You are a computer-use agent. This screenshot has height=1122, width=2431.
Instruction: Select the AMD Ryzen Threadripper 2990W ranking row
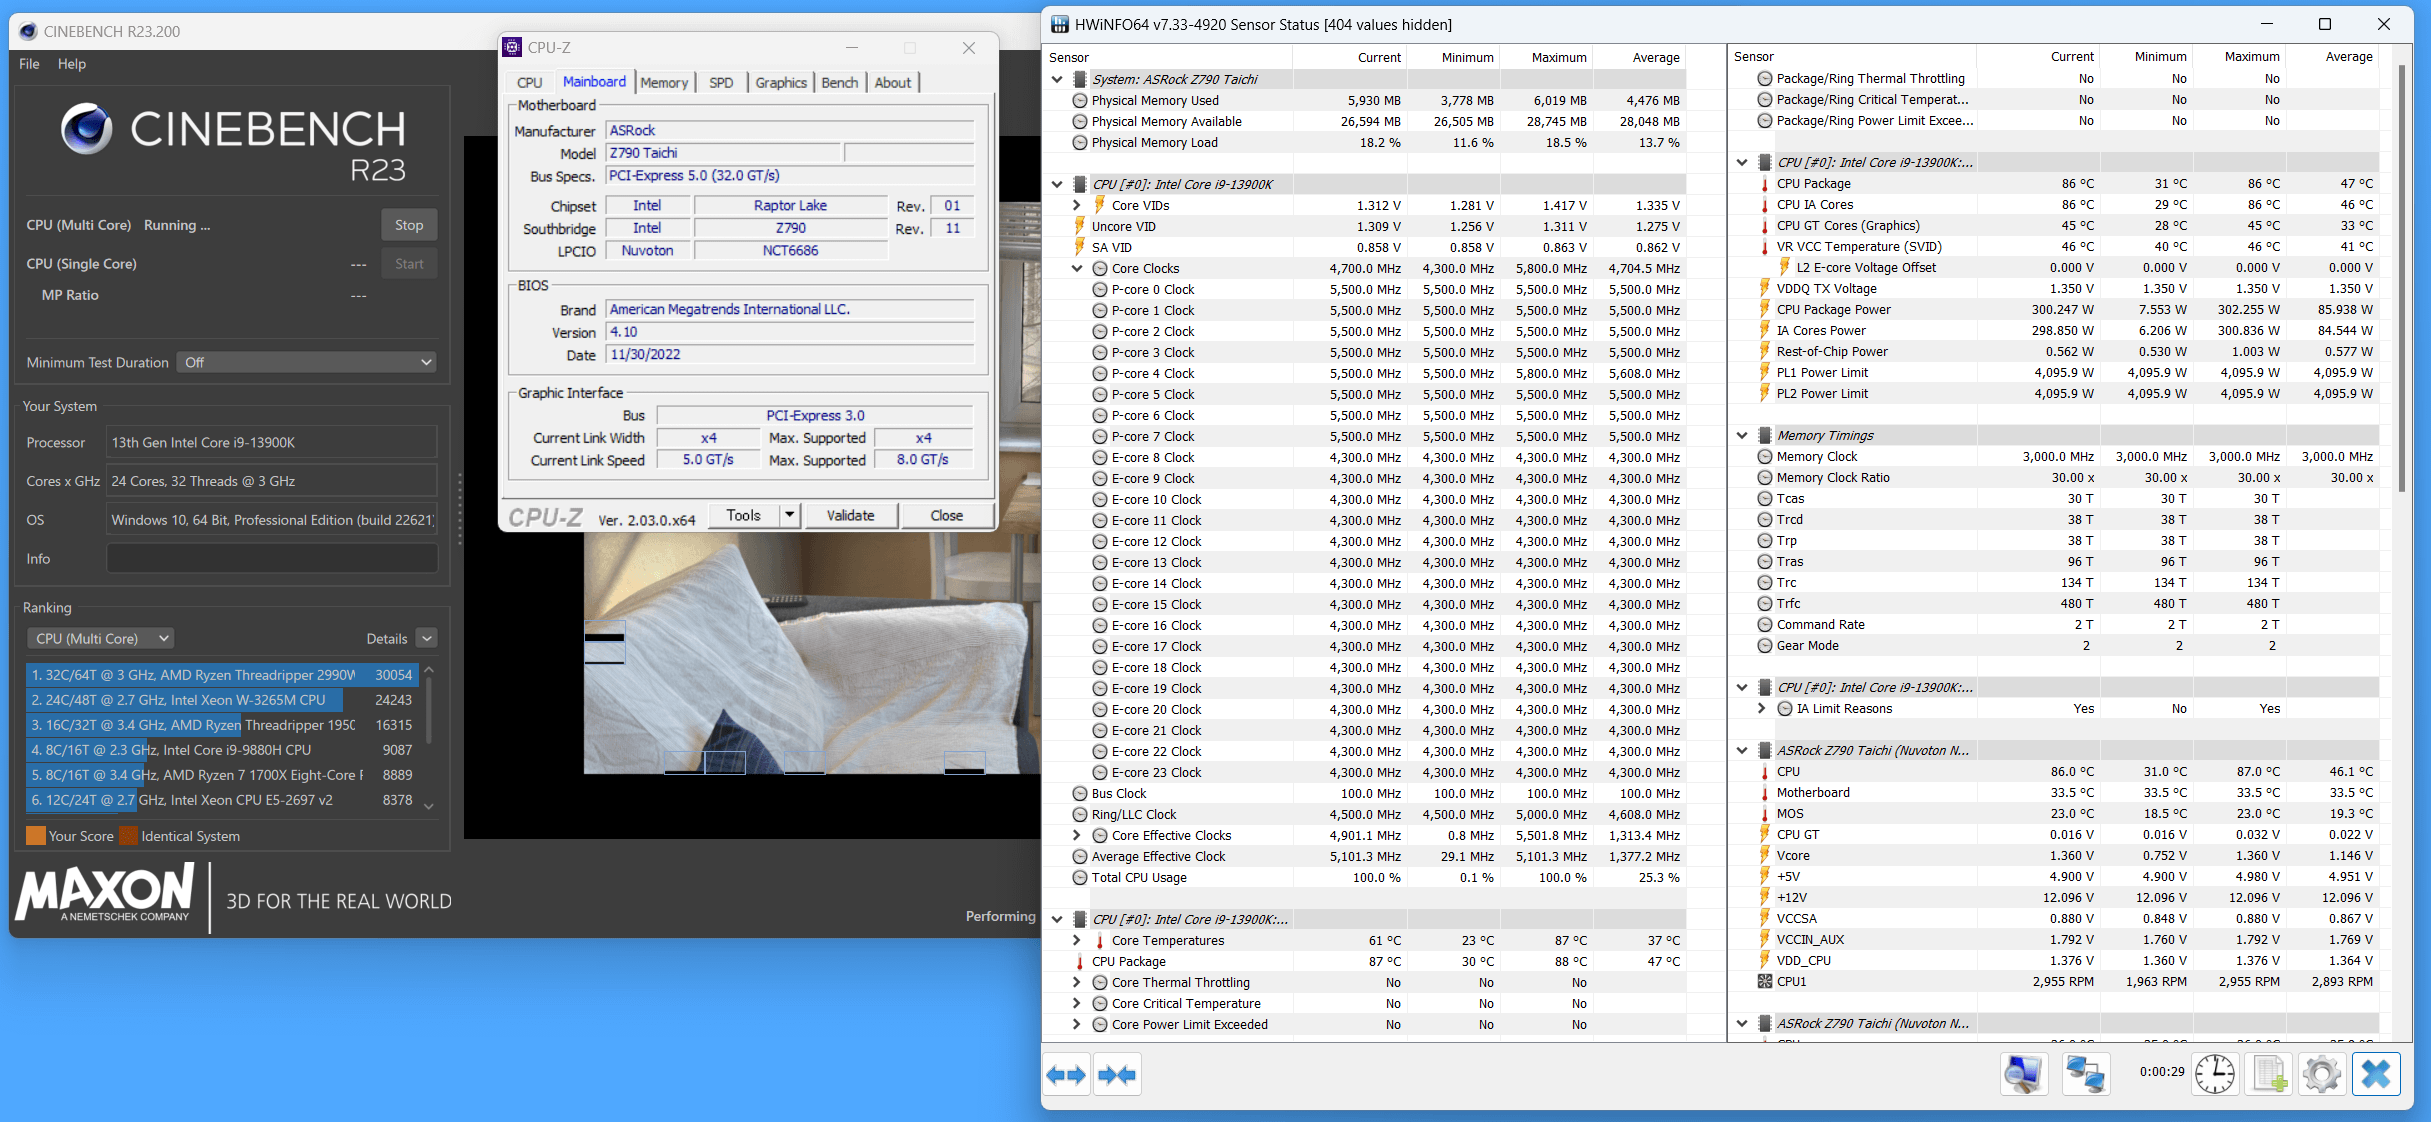coord(222,675)
